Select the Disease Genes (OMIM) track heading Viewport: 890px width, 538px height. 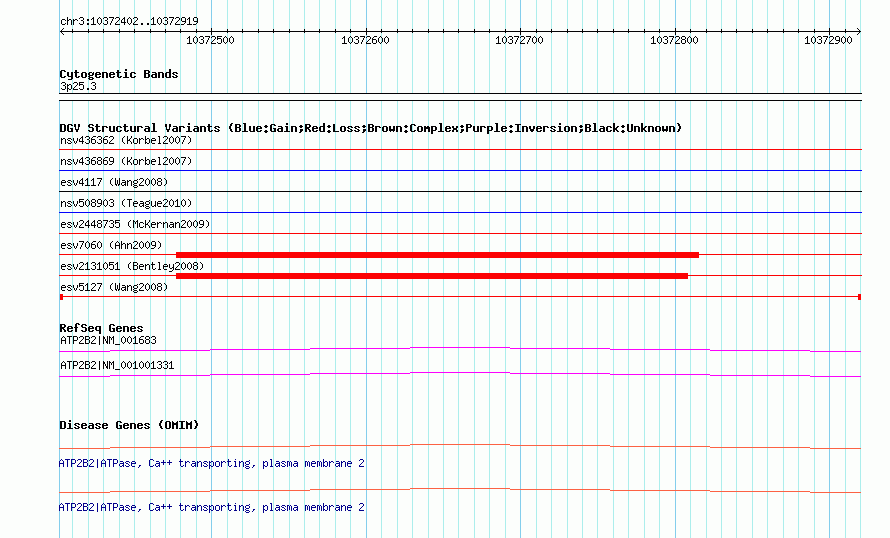(x=129, y=425)
